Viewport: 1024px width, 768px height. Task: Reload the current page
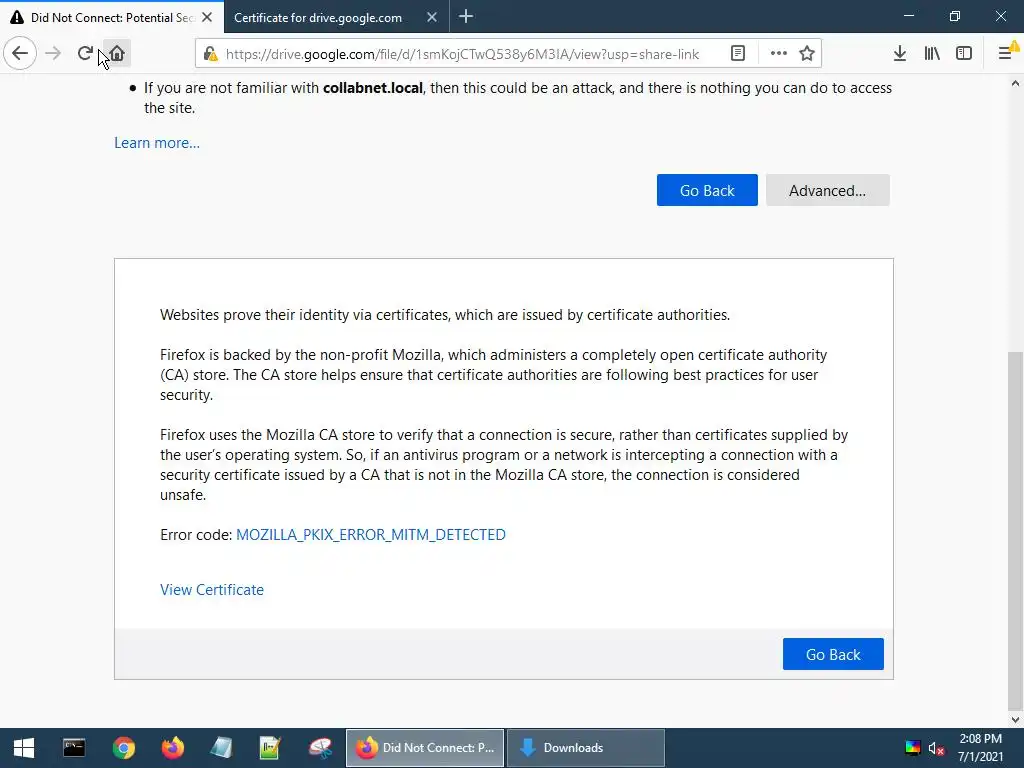click(x=85, y=54)
